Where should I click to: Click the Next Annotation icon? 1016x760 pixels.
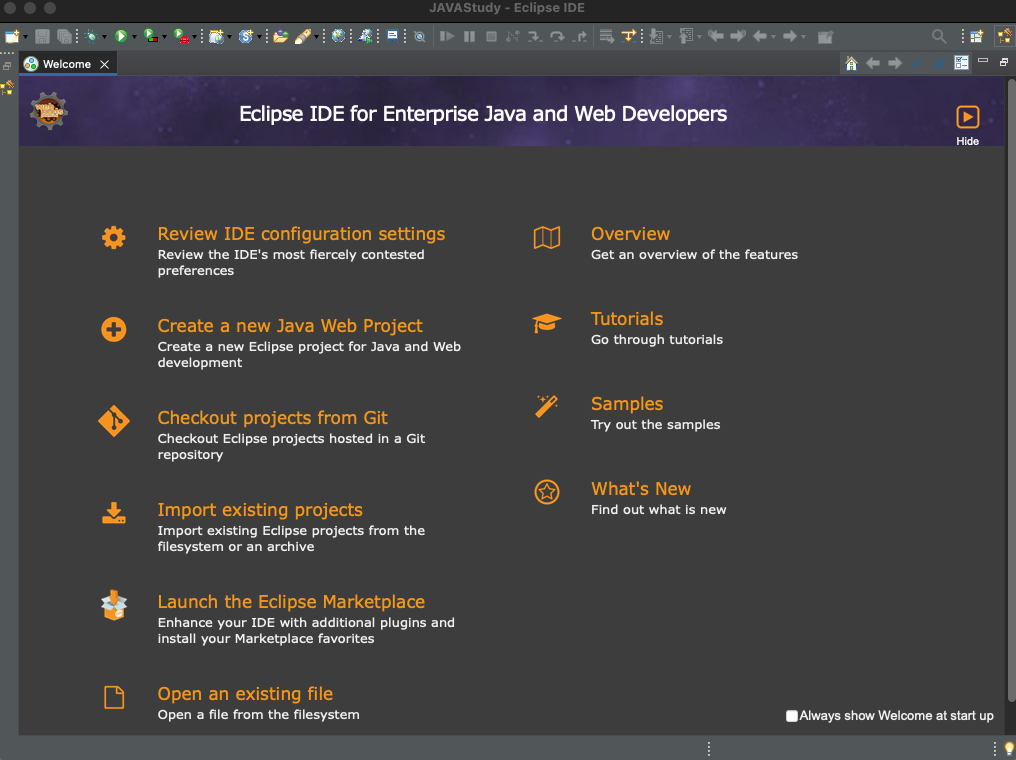point(656,36)
